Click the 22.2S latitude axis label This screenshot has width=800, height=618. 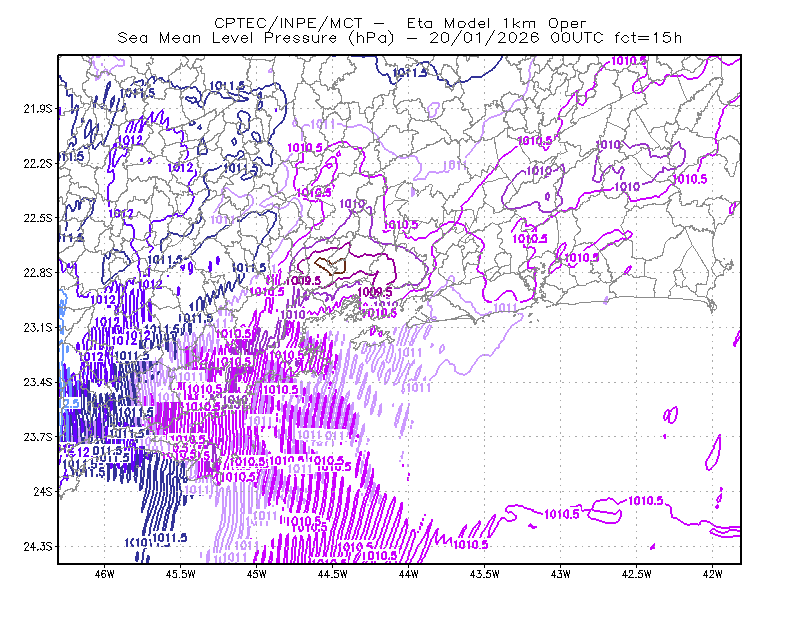pyautogui.click(x=38, y=163)
